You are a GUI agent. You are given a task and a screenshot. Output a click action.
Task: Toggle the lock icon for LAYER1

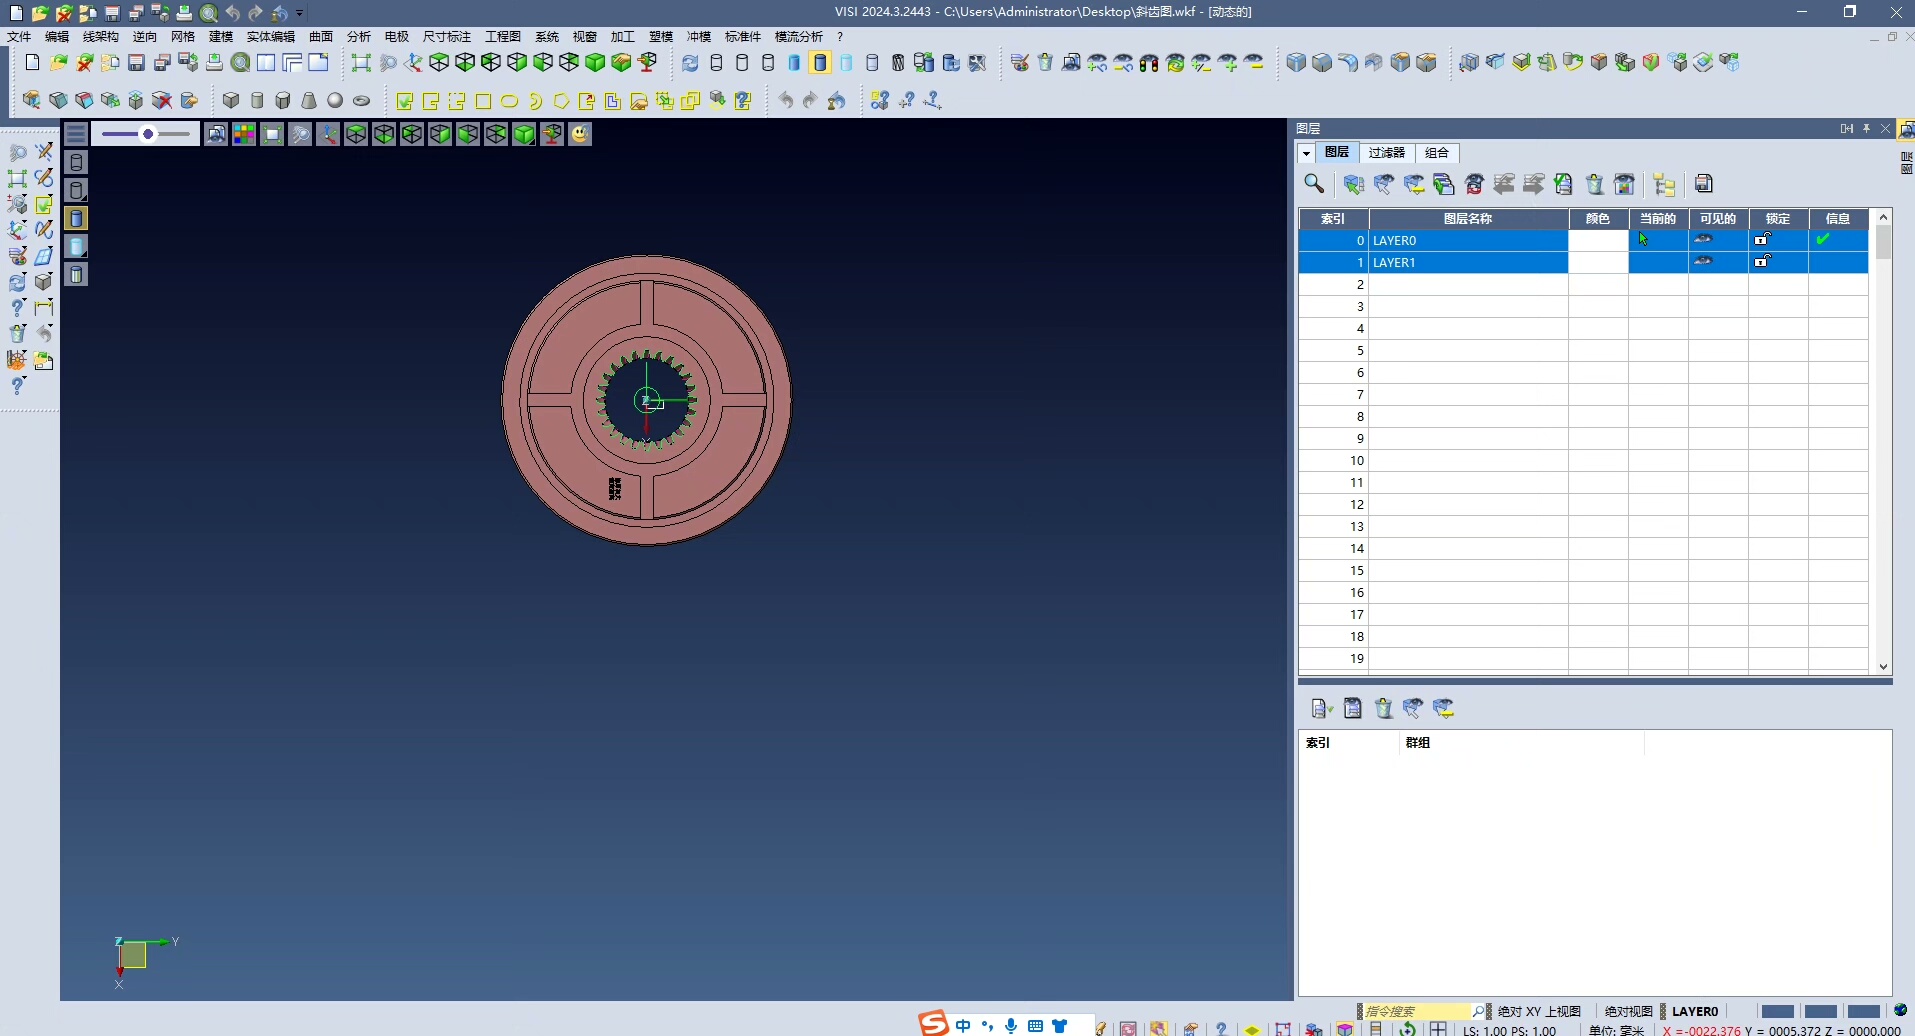coord(1762,262)
